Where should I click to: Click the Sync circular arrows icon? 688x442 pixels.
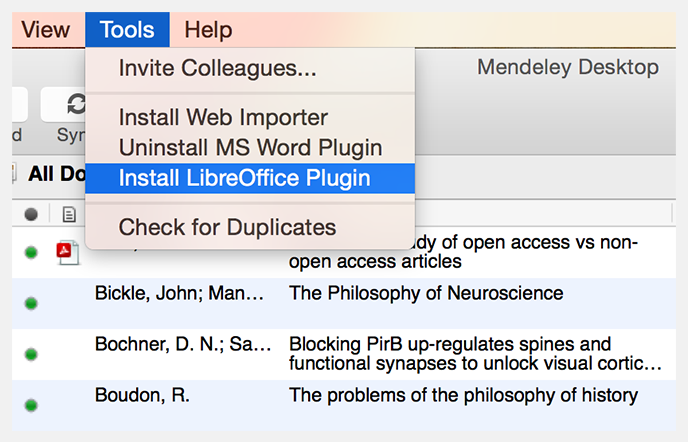tap(75, 104)
